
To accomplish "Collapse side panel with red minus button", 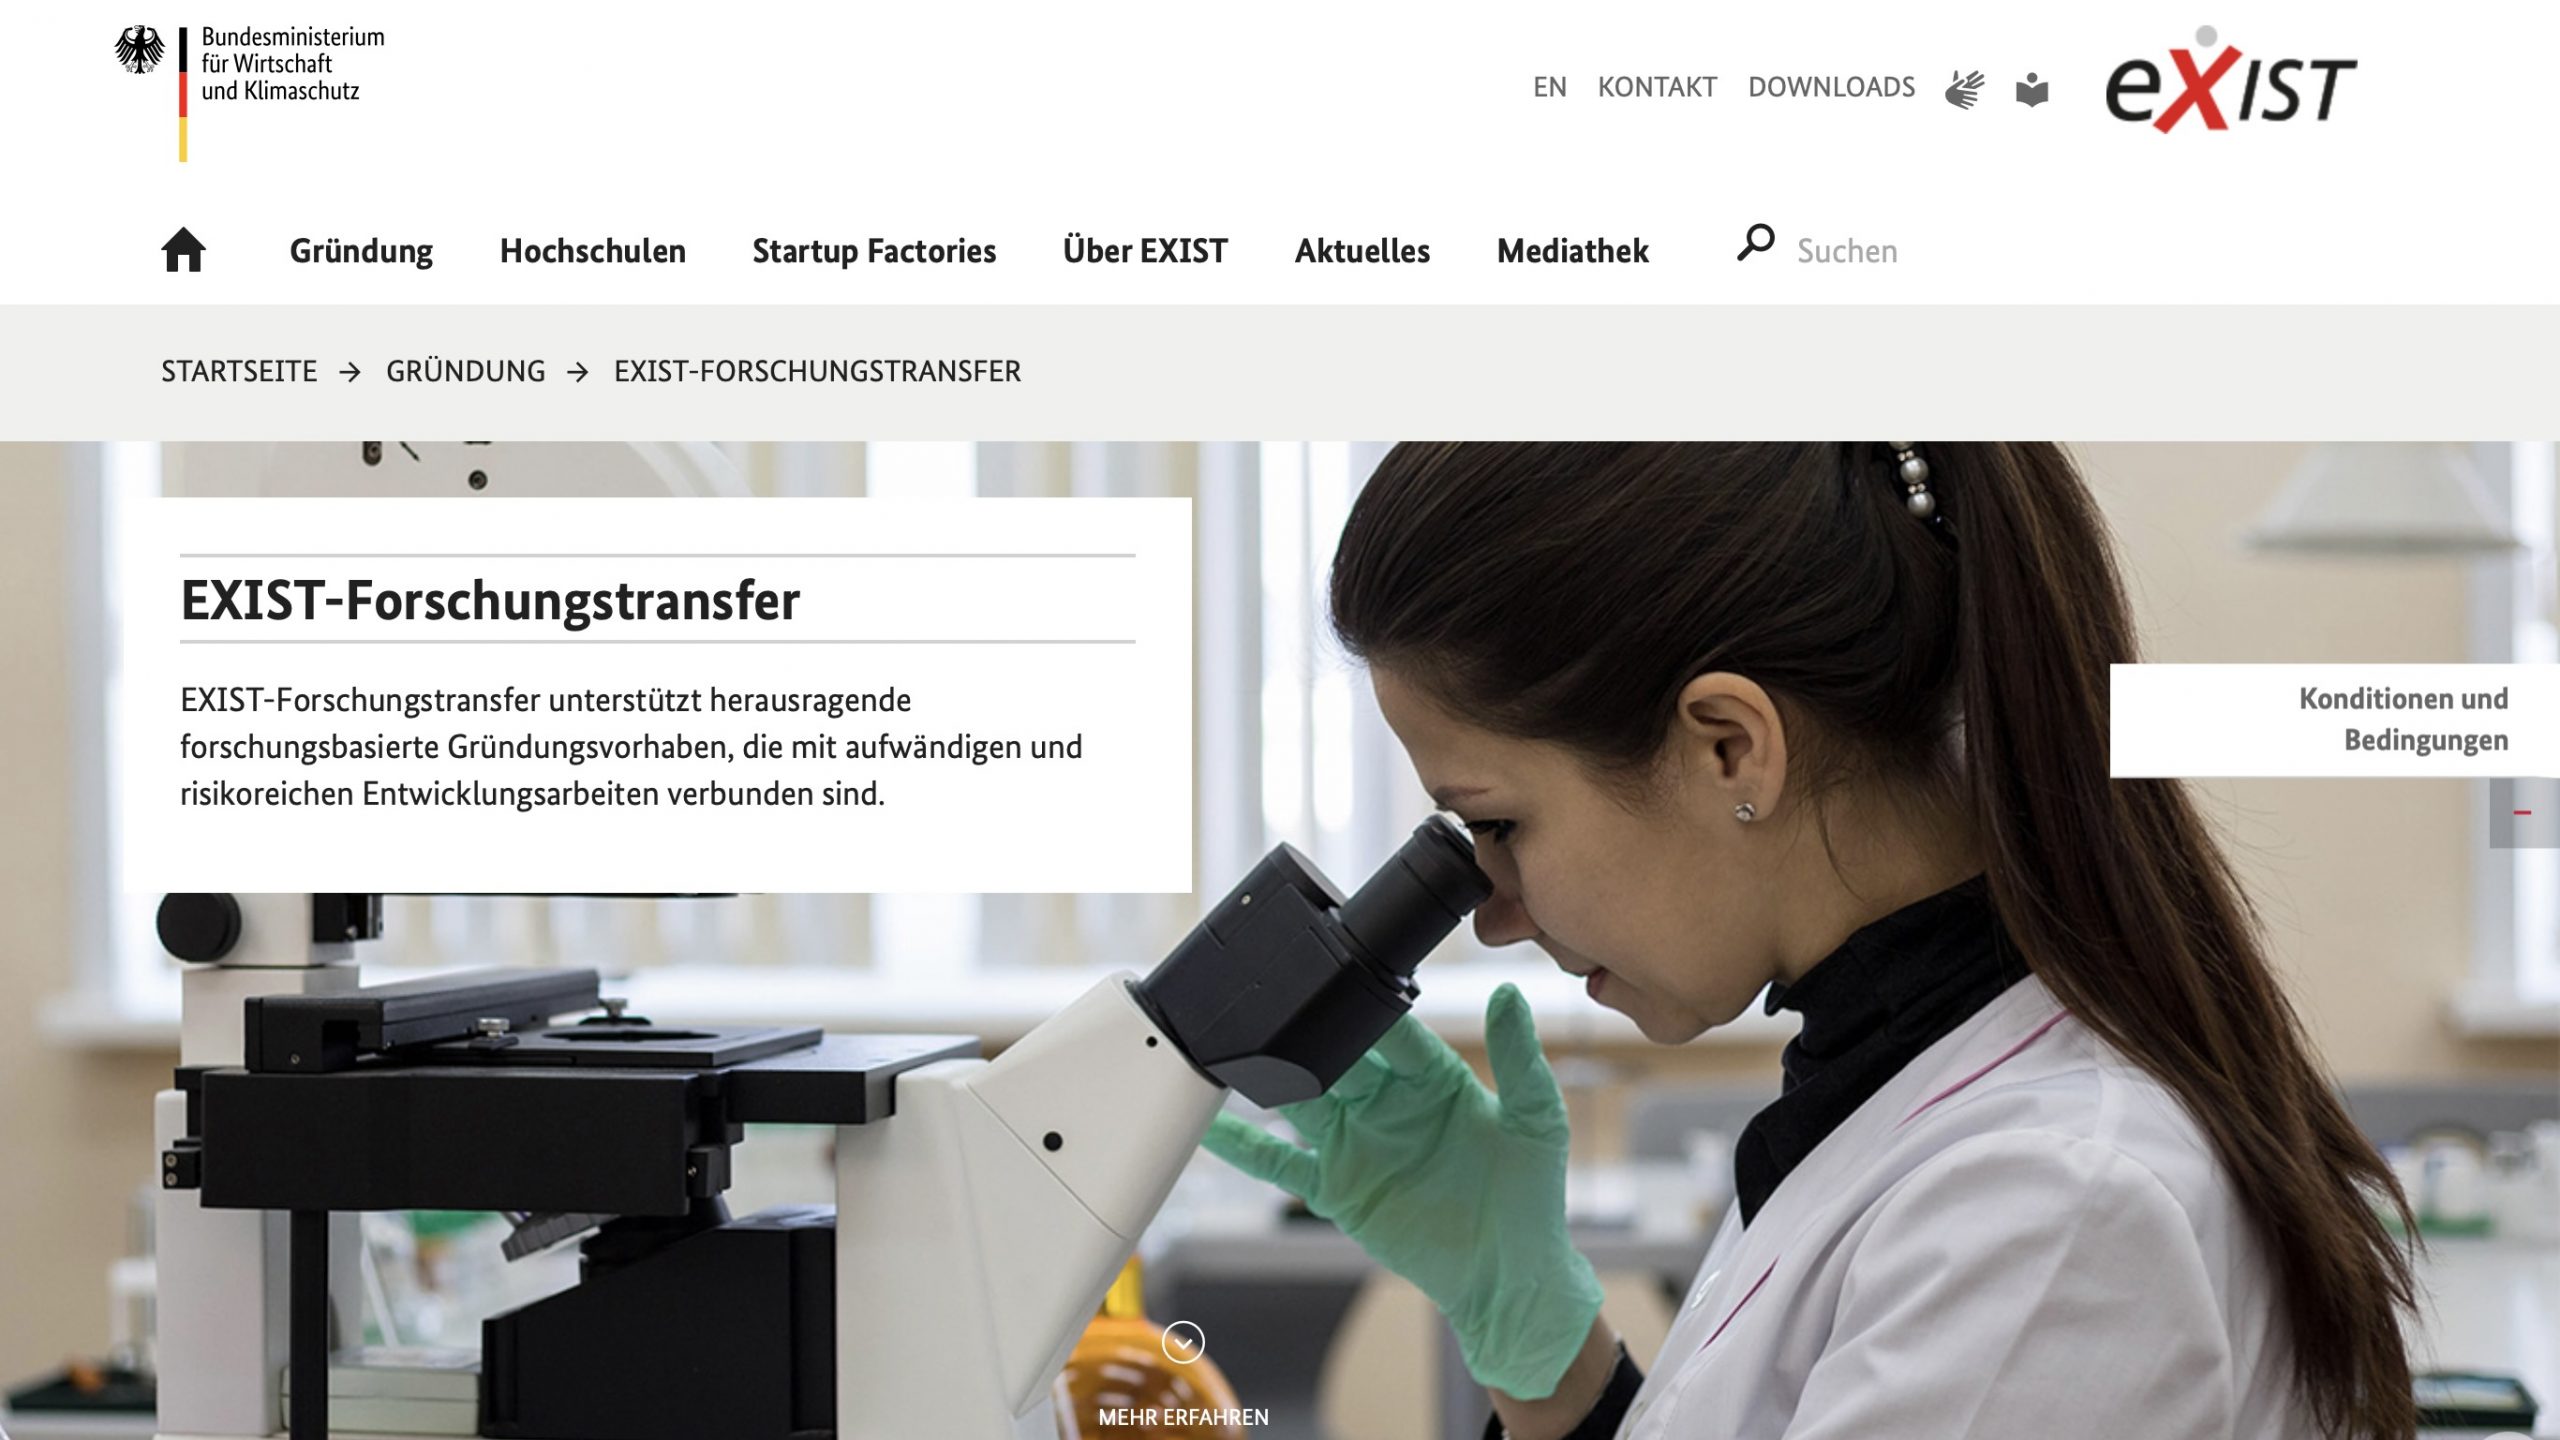I will [2523, 813].
